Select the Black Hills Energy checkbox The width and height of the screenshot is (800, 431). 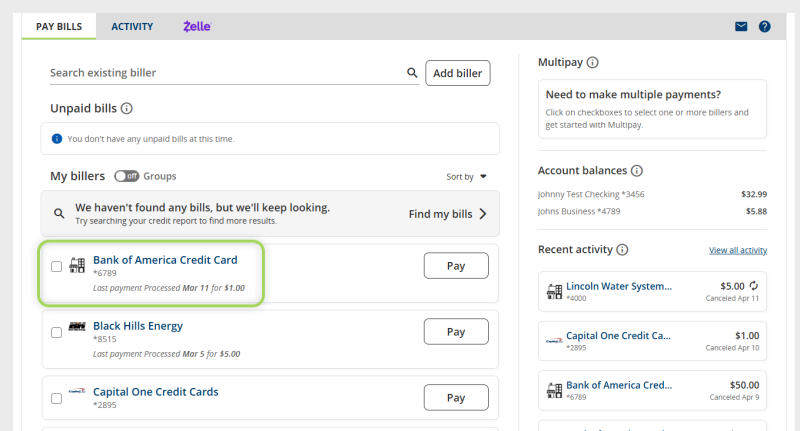point(57,333)
